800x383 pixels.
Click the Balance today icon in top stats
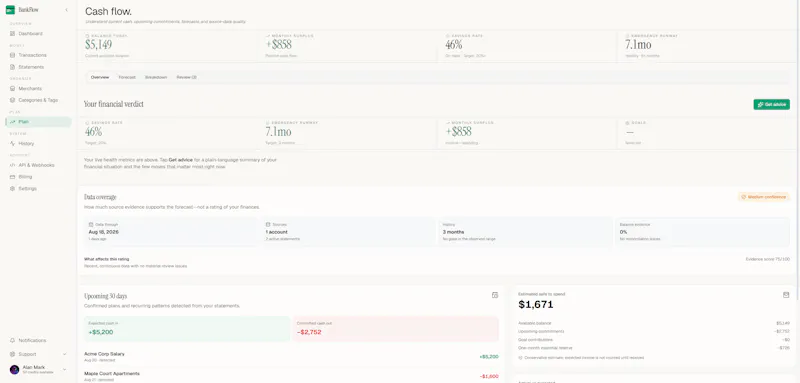click(87, 36)
